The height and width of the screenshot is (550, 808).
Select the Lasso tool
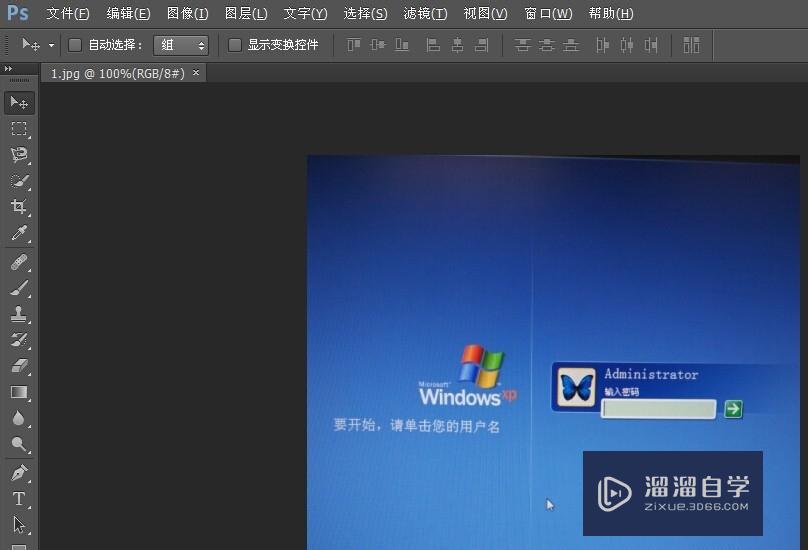(x=19, y=155)
